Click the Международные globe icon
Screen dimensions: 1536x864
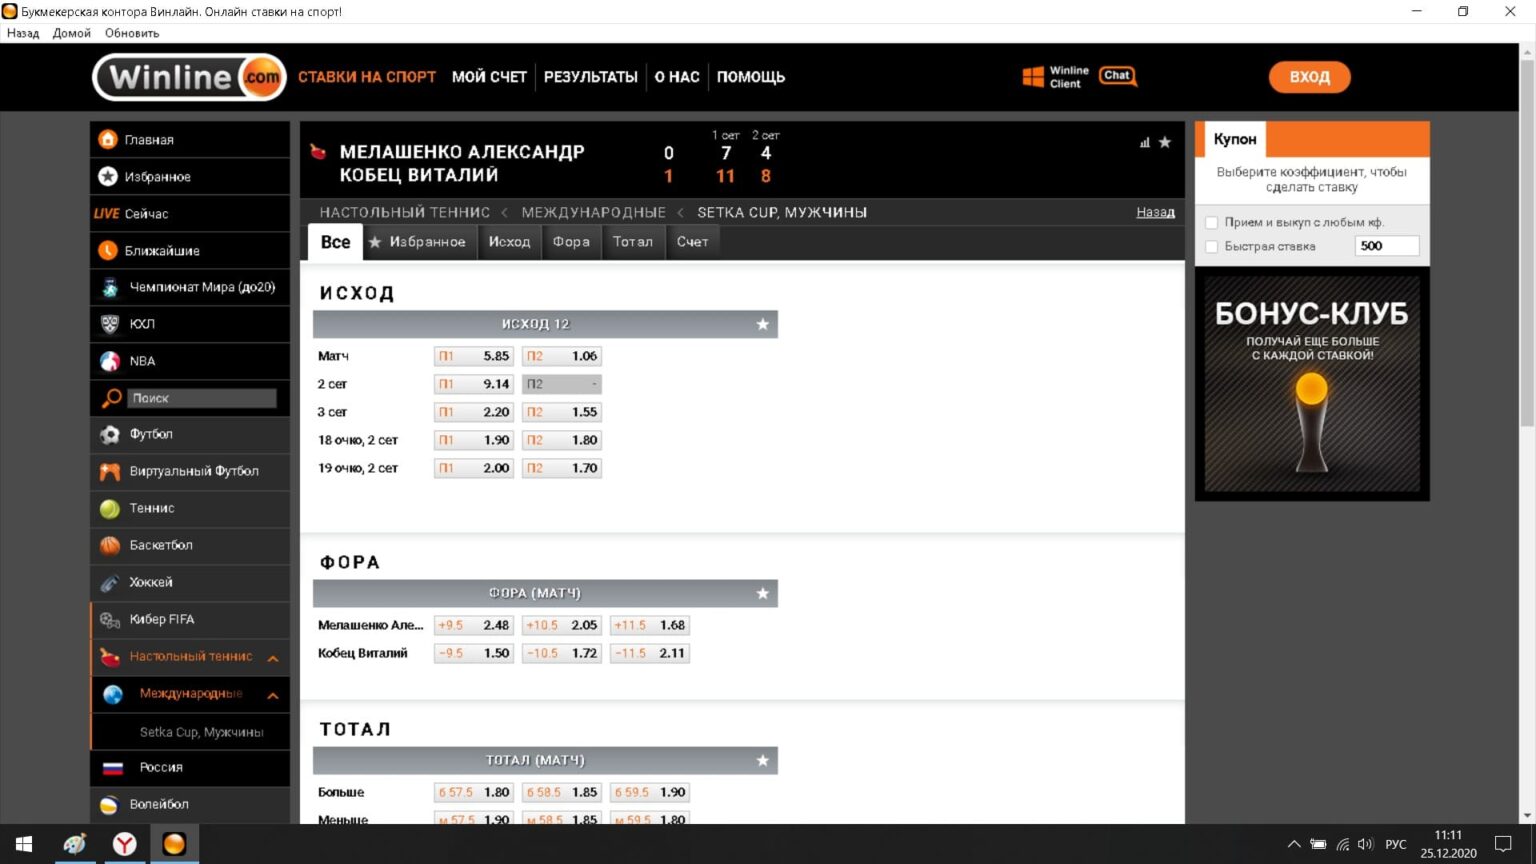point(113,694)
